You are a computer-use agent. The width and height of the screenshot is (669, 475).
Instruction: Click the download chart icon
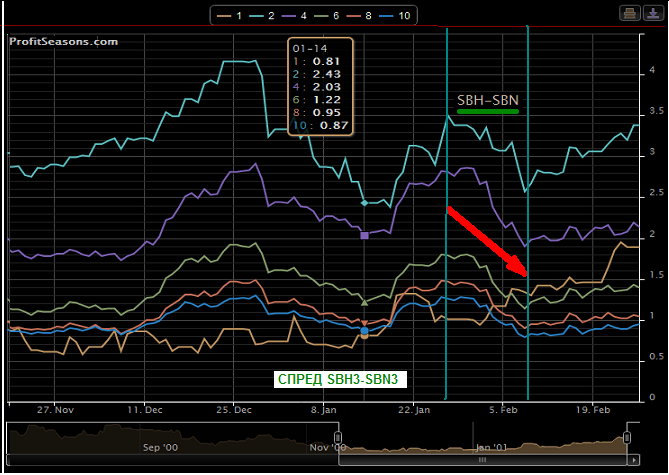coord(653,13)
